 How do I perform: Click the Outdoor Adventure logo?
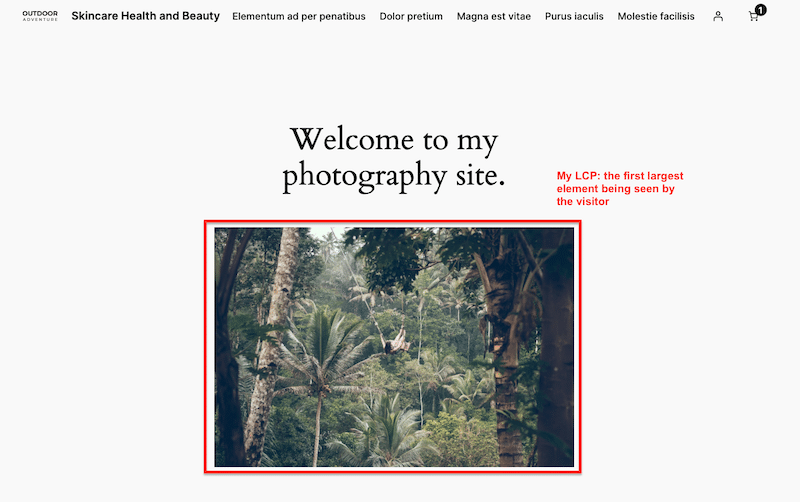(40, 16)
